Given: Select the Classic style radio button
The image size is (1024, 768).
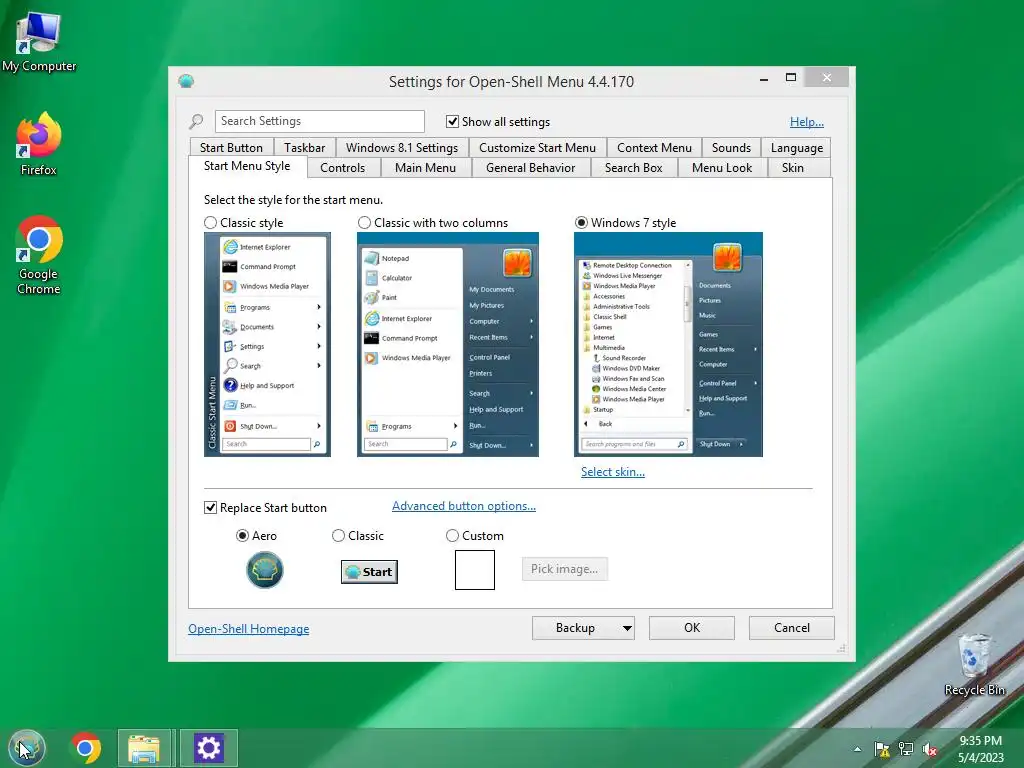Looking at the screenshot, I should click(210, 223).
